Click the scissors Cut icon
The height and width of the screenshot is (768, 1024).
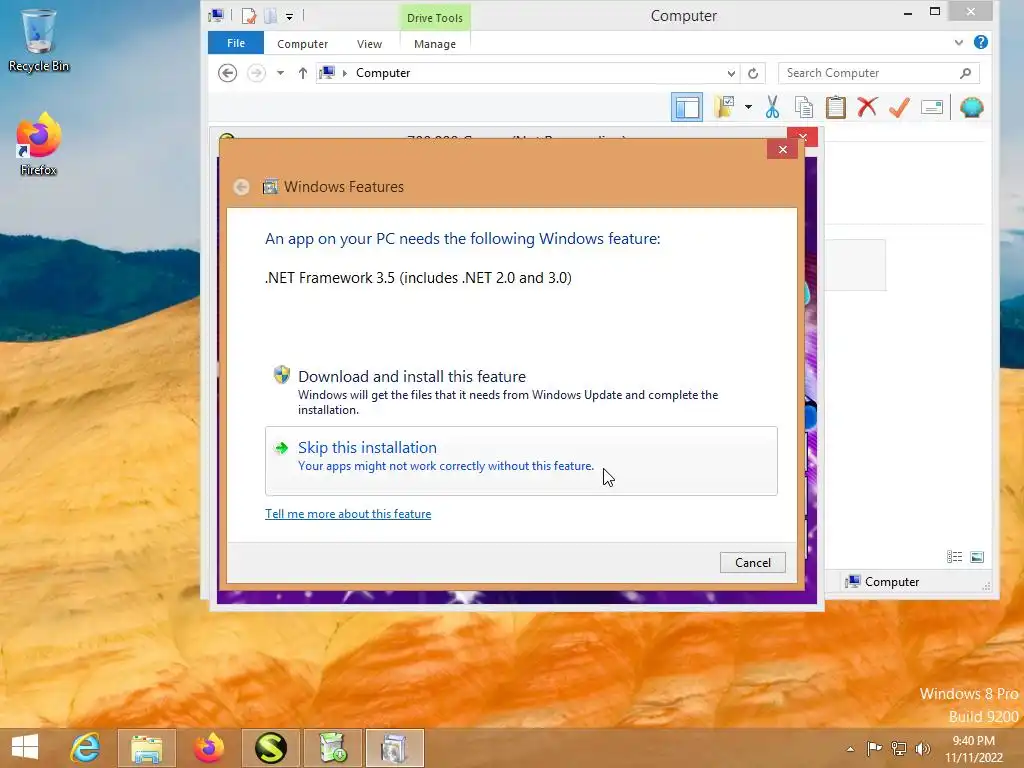773,107
